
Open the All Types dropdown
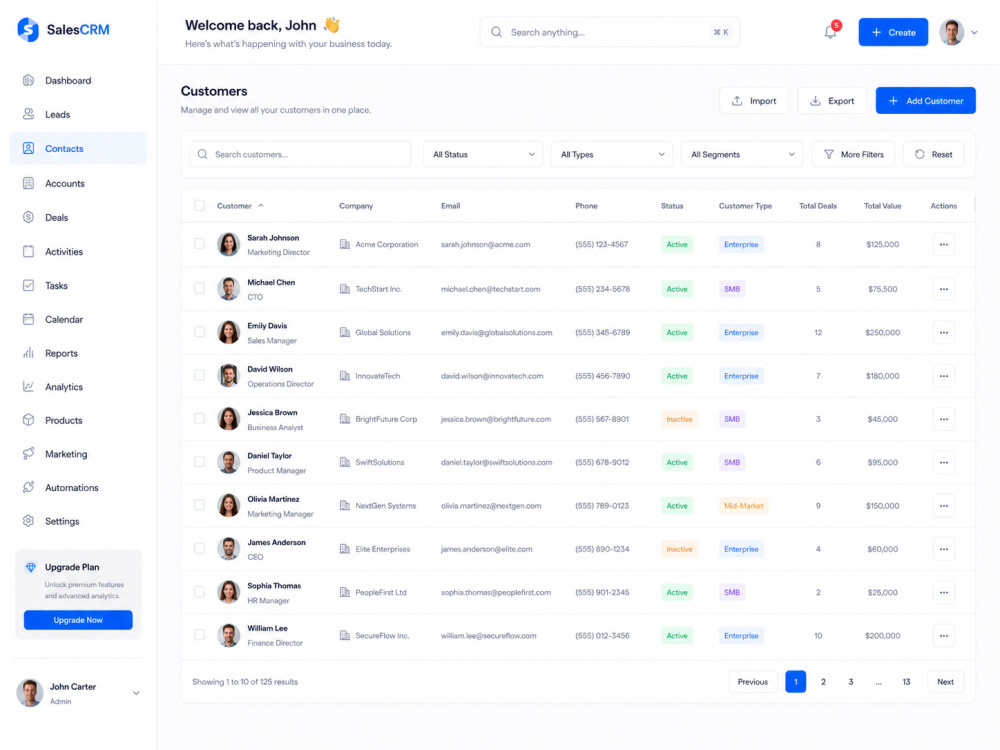tap(612, 154)
